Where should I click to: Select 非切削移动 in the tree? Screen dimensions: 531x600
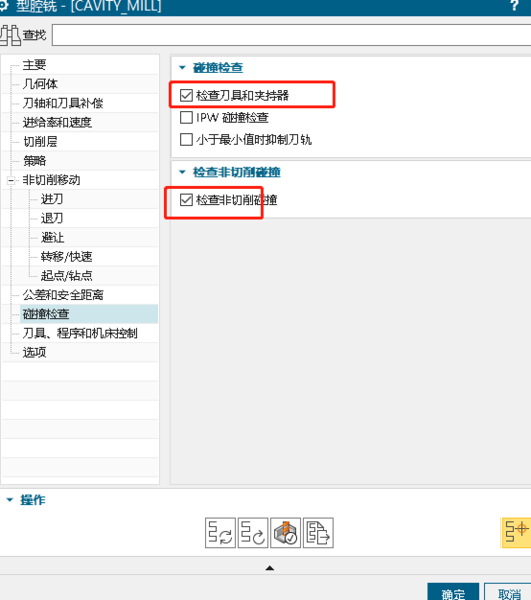(x=51, y=180)
